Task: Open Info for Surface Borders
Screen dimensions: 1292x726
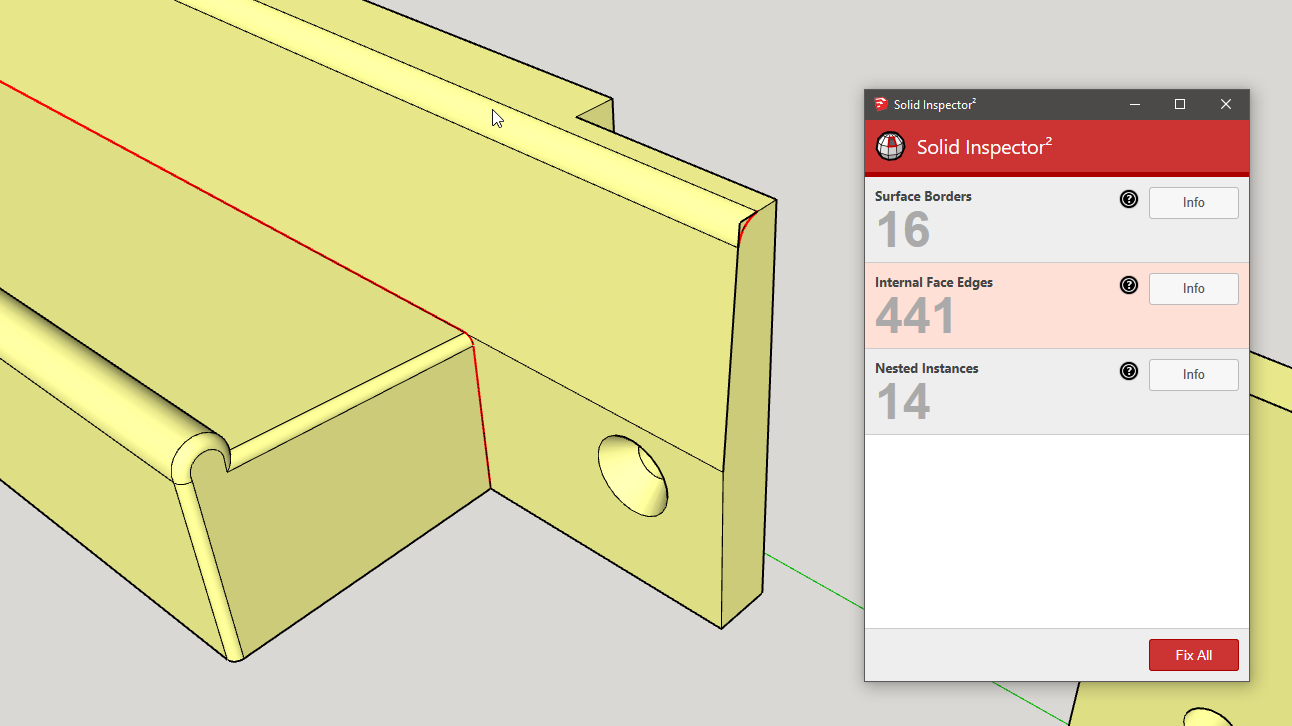Action: [1193, 203]
